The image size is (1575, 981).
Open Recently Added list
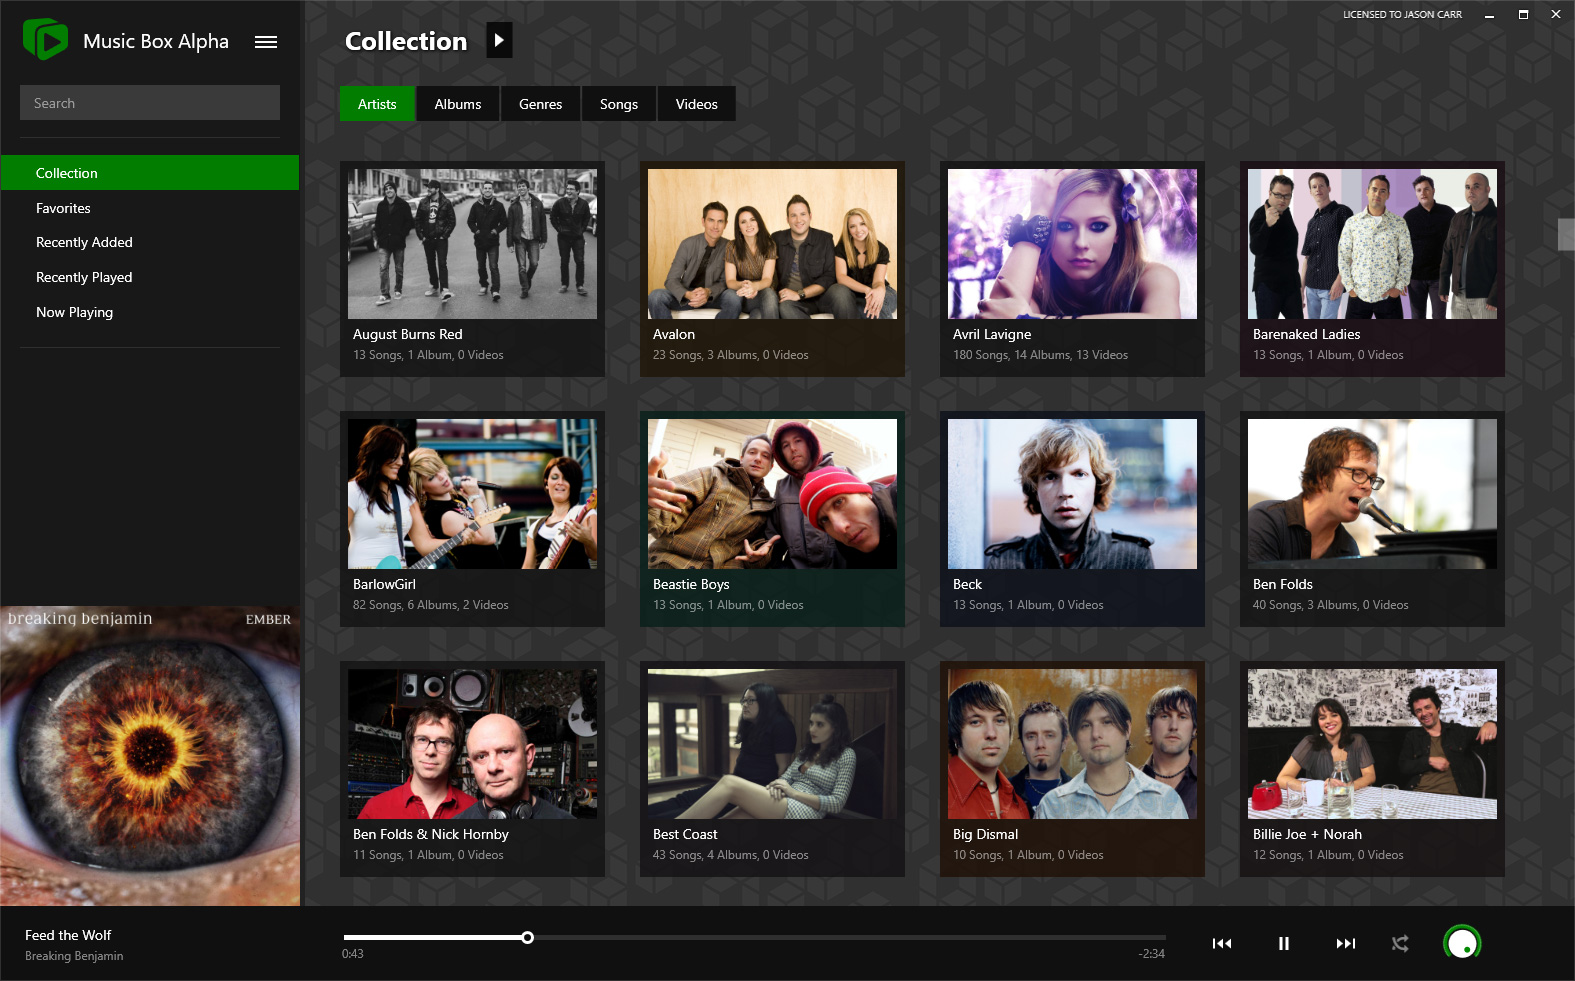pos(150,242)
